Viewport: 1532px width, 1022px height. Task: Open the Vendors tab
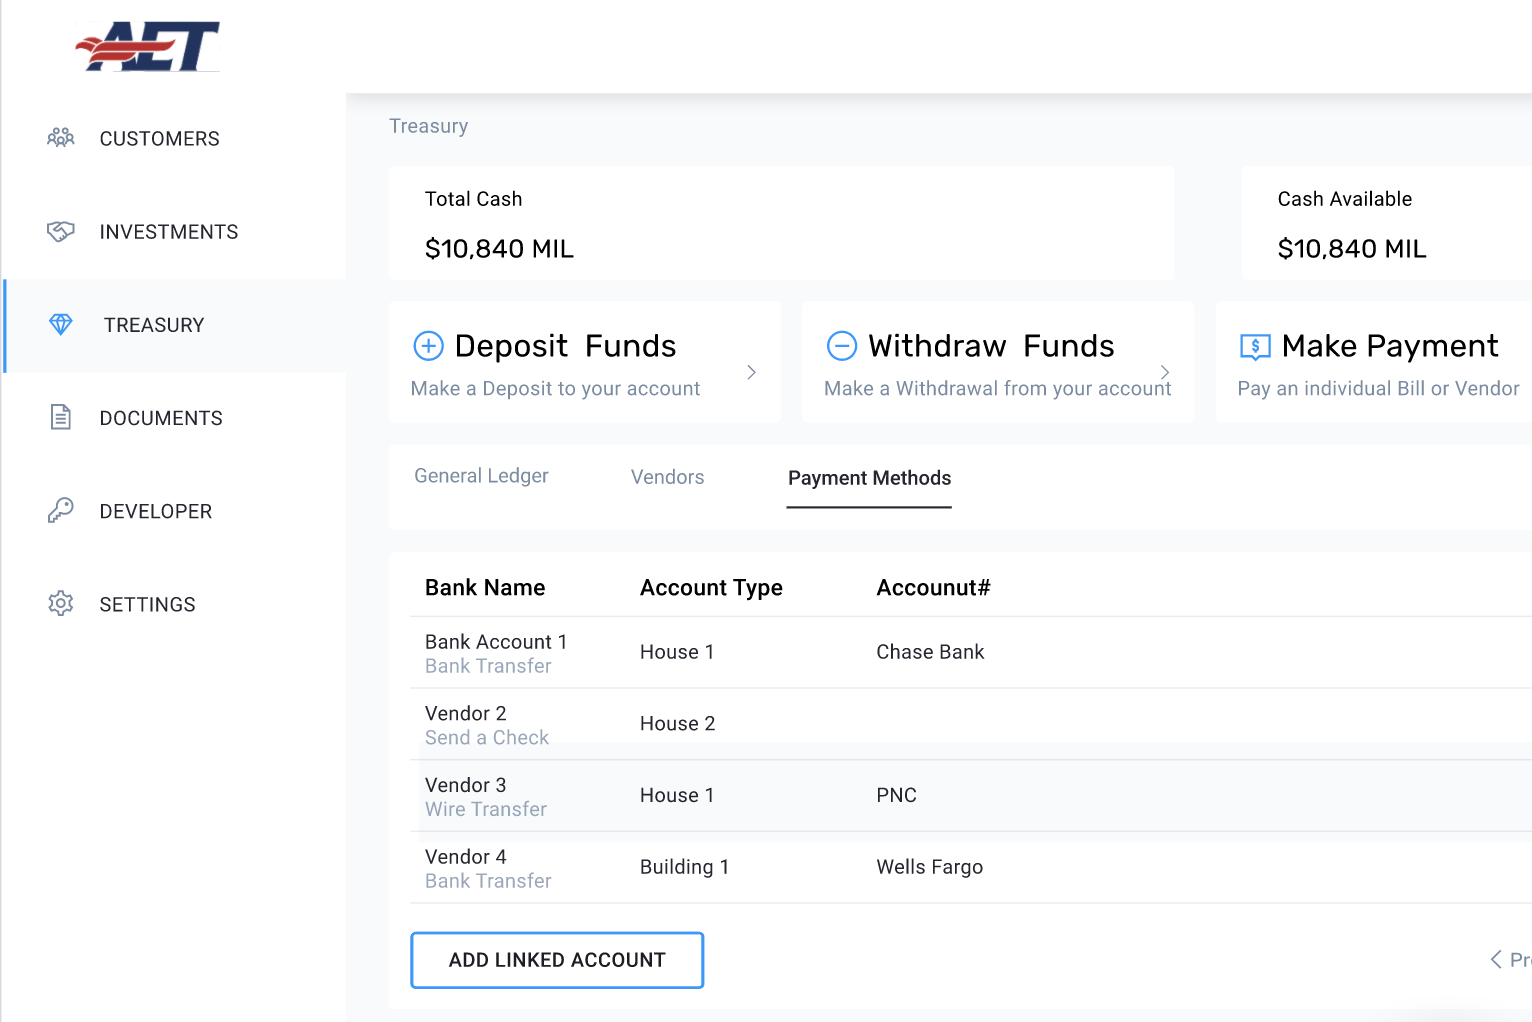point(667,478)
